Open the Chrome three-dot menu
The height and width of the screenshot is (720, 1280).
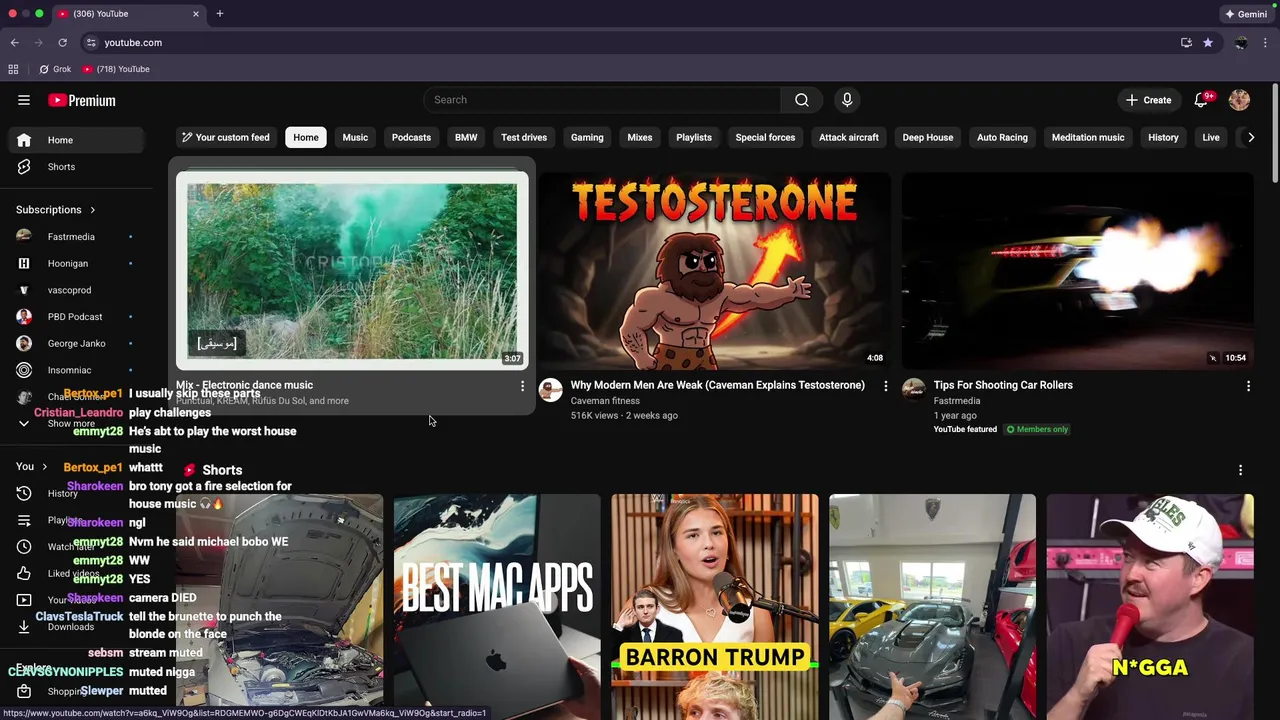click(x=1265, y=43)
